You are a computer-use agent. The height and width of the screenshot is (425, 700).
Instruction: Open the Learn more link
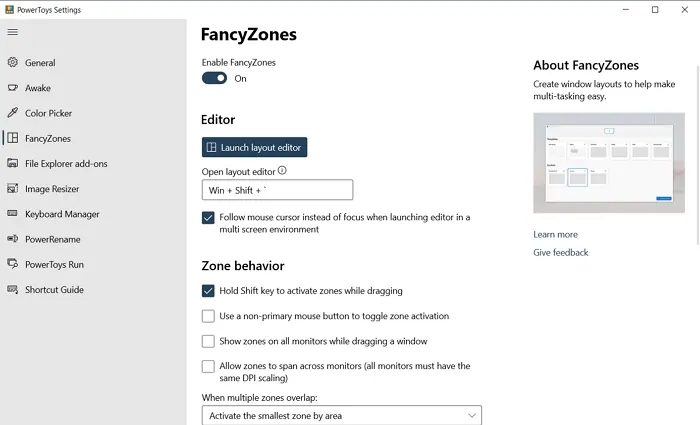555,234
